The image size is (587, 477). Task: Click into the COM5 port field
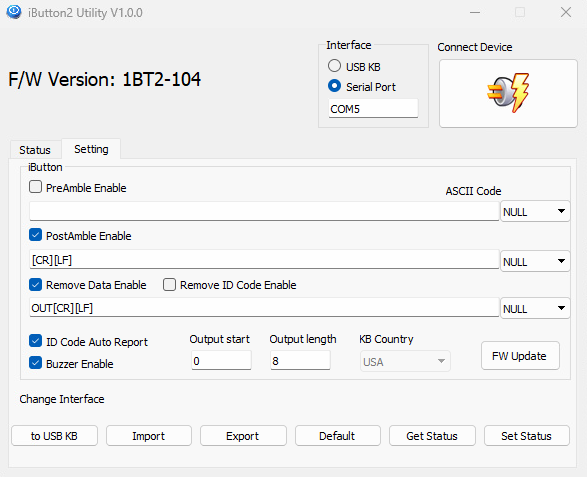(x=373, y=109)
